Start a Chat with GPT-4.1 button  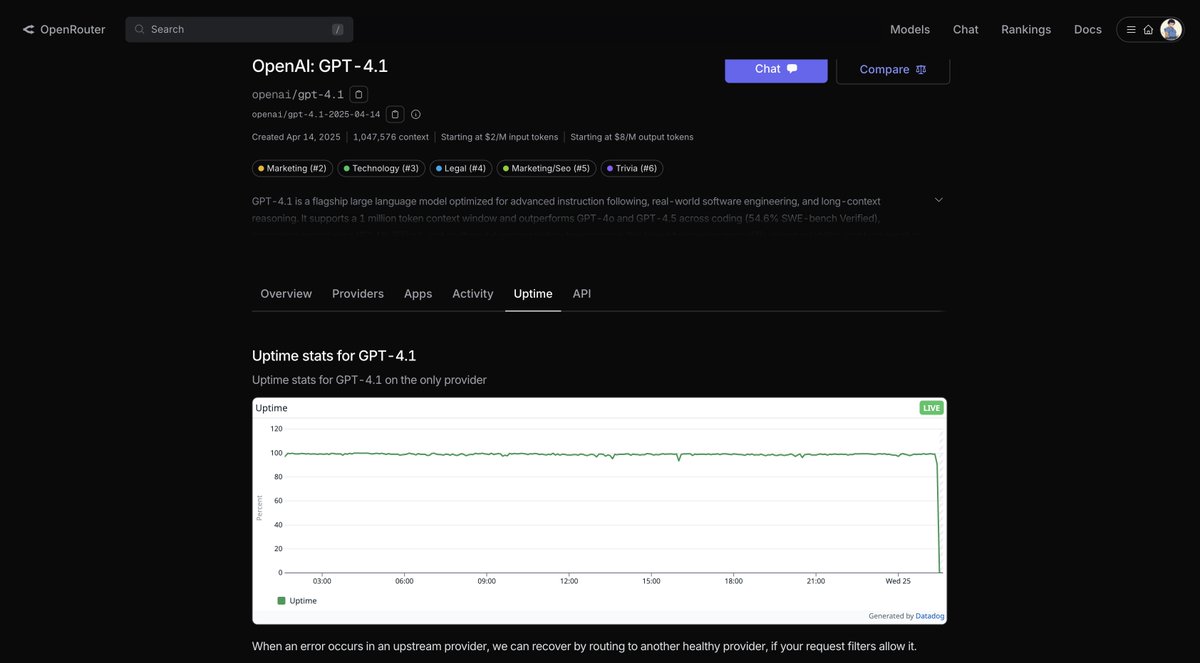(776, 69)
